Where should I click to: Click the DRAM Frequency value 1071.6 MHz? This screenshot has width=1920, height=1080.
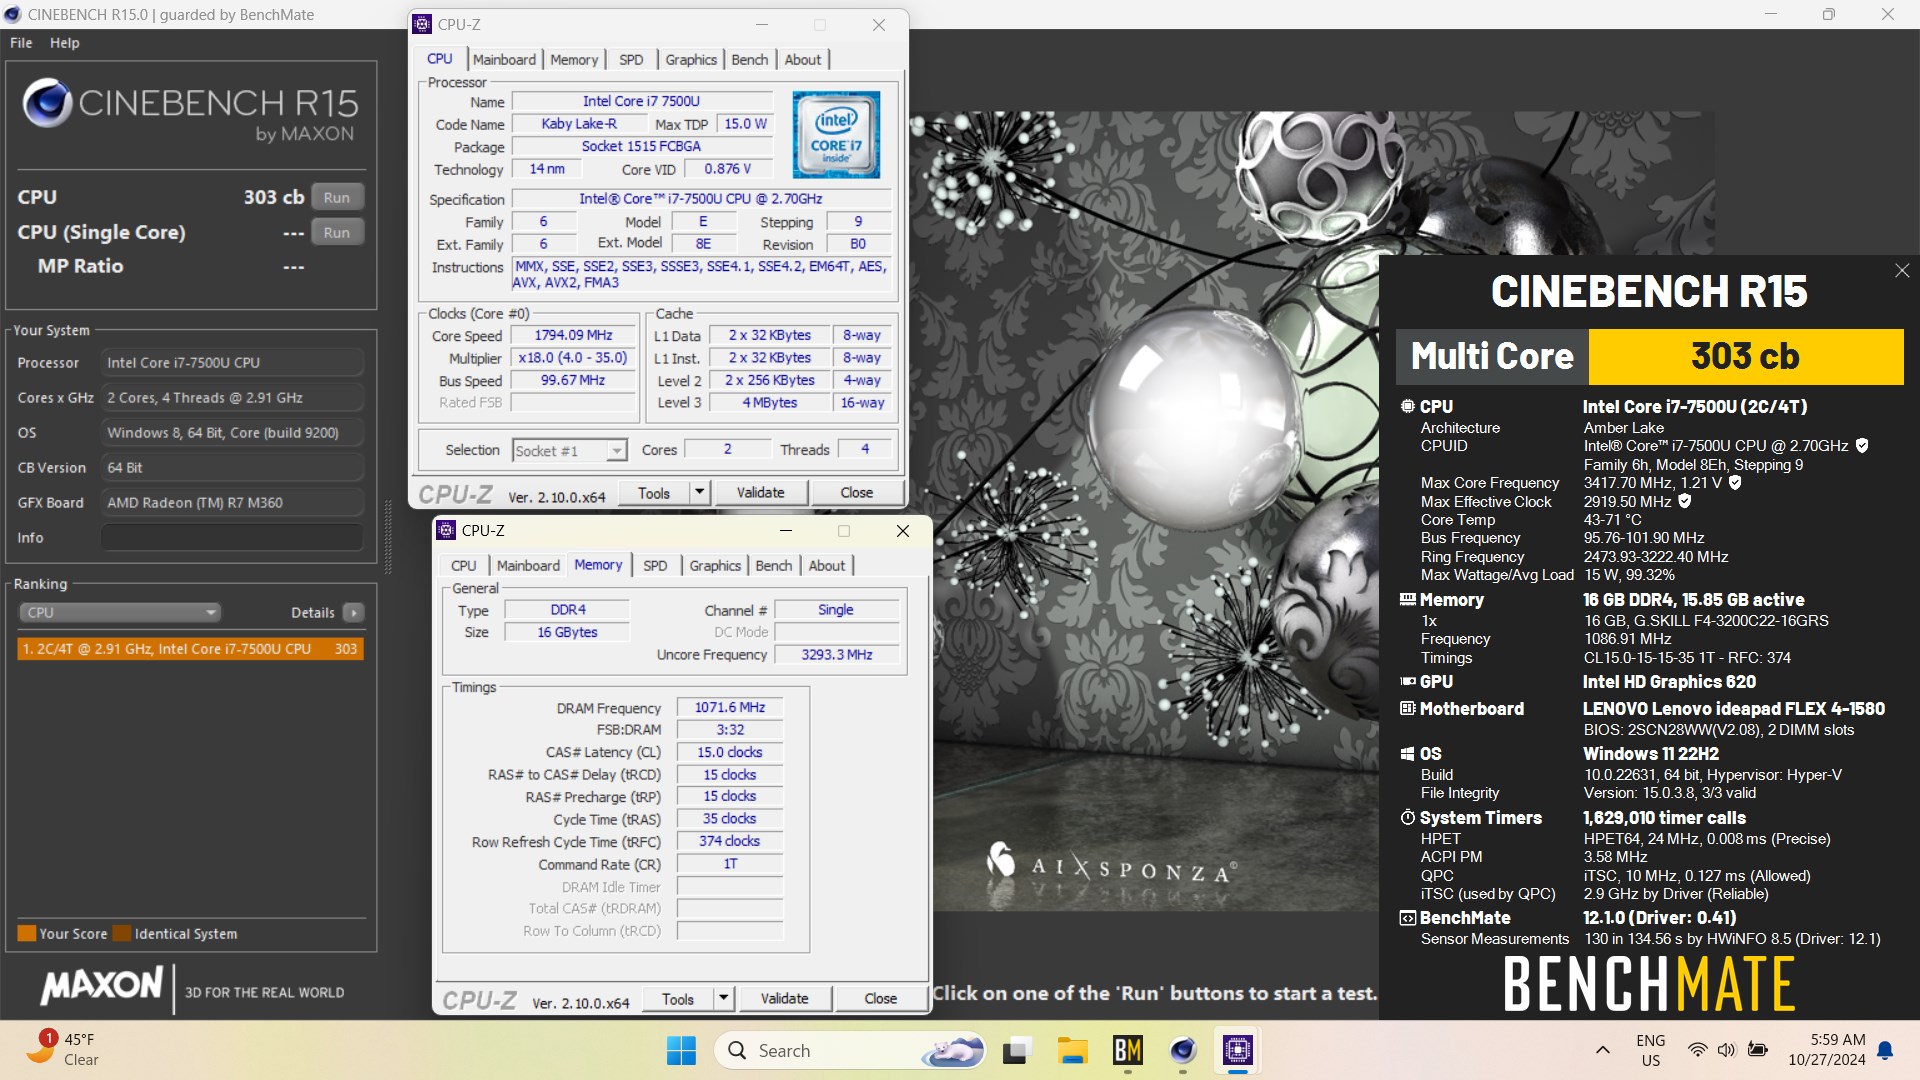730,707
